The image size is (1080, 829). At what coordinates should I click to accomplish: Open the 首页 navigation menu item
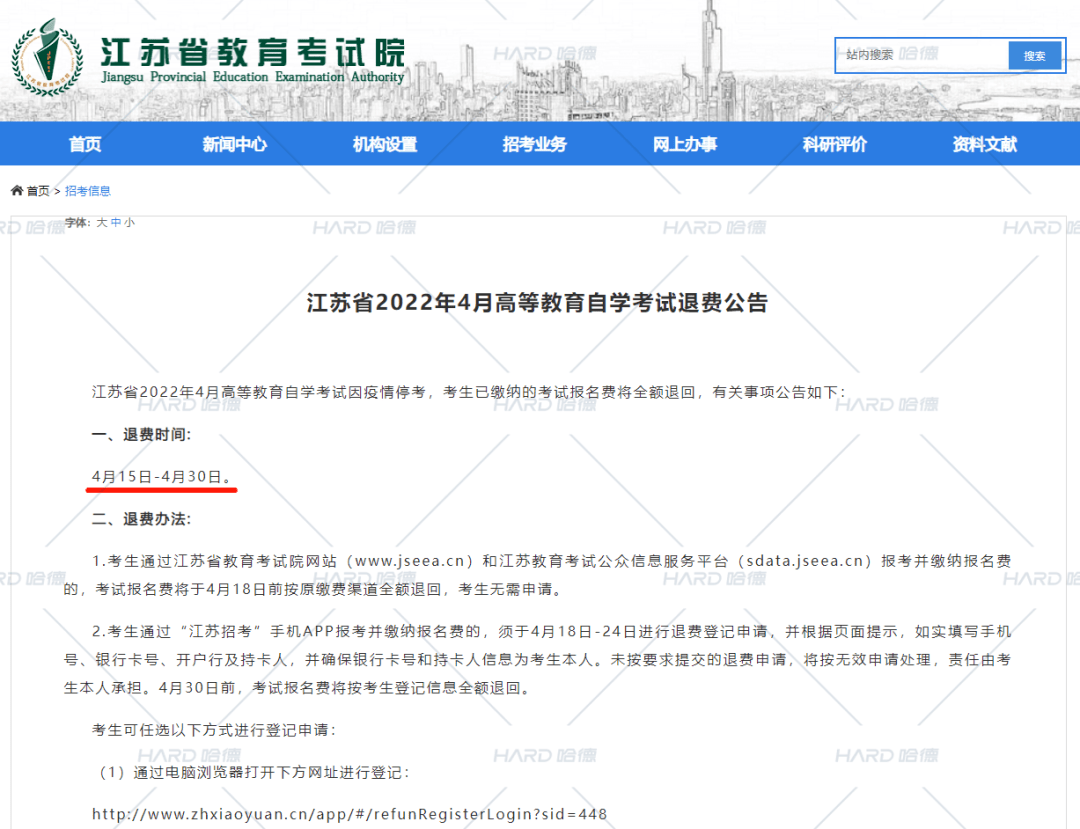coord(85,144)
